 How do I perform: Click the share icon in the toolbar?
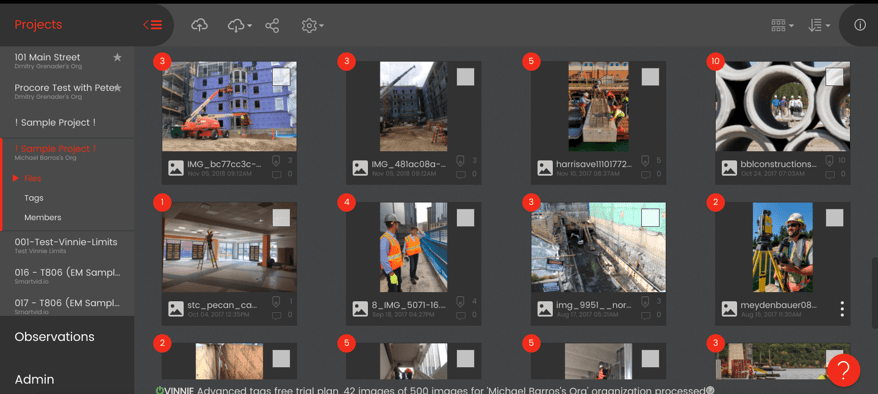pyautogui.click(x=272, y=25)
